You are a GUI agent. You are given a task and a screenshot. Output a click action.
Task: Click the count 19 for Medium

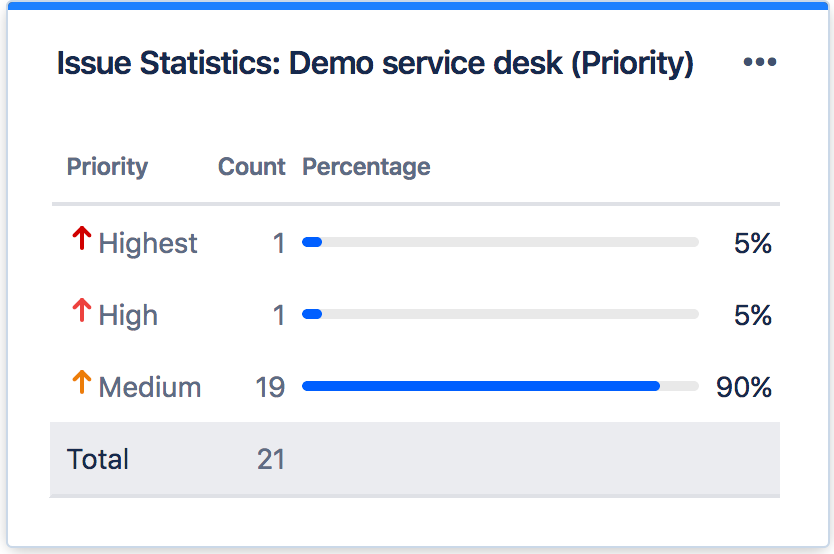tap(270, 387)
